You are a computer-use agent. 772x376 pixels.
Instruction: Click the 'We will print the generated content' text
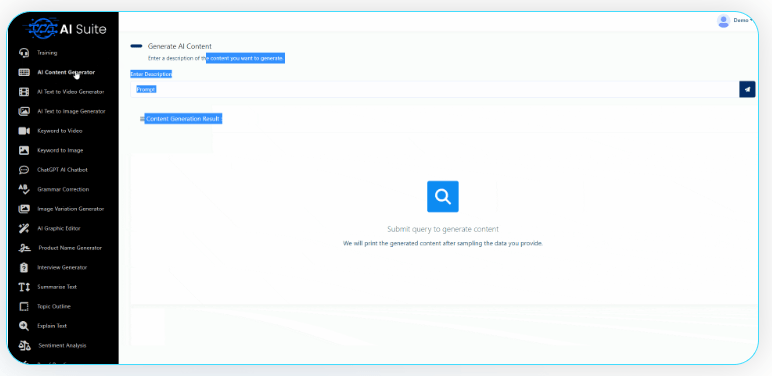pos(443,244)
